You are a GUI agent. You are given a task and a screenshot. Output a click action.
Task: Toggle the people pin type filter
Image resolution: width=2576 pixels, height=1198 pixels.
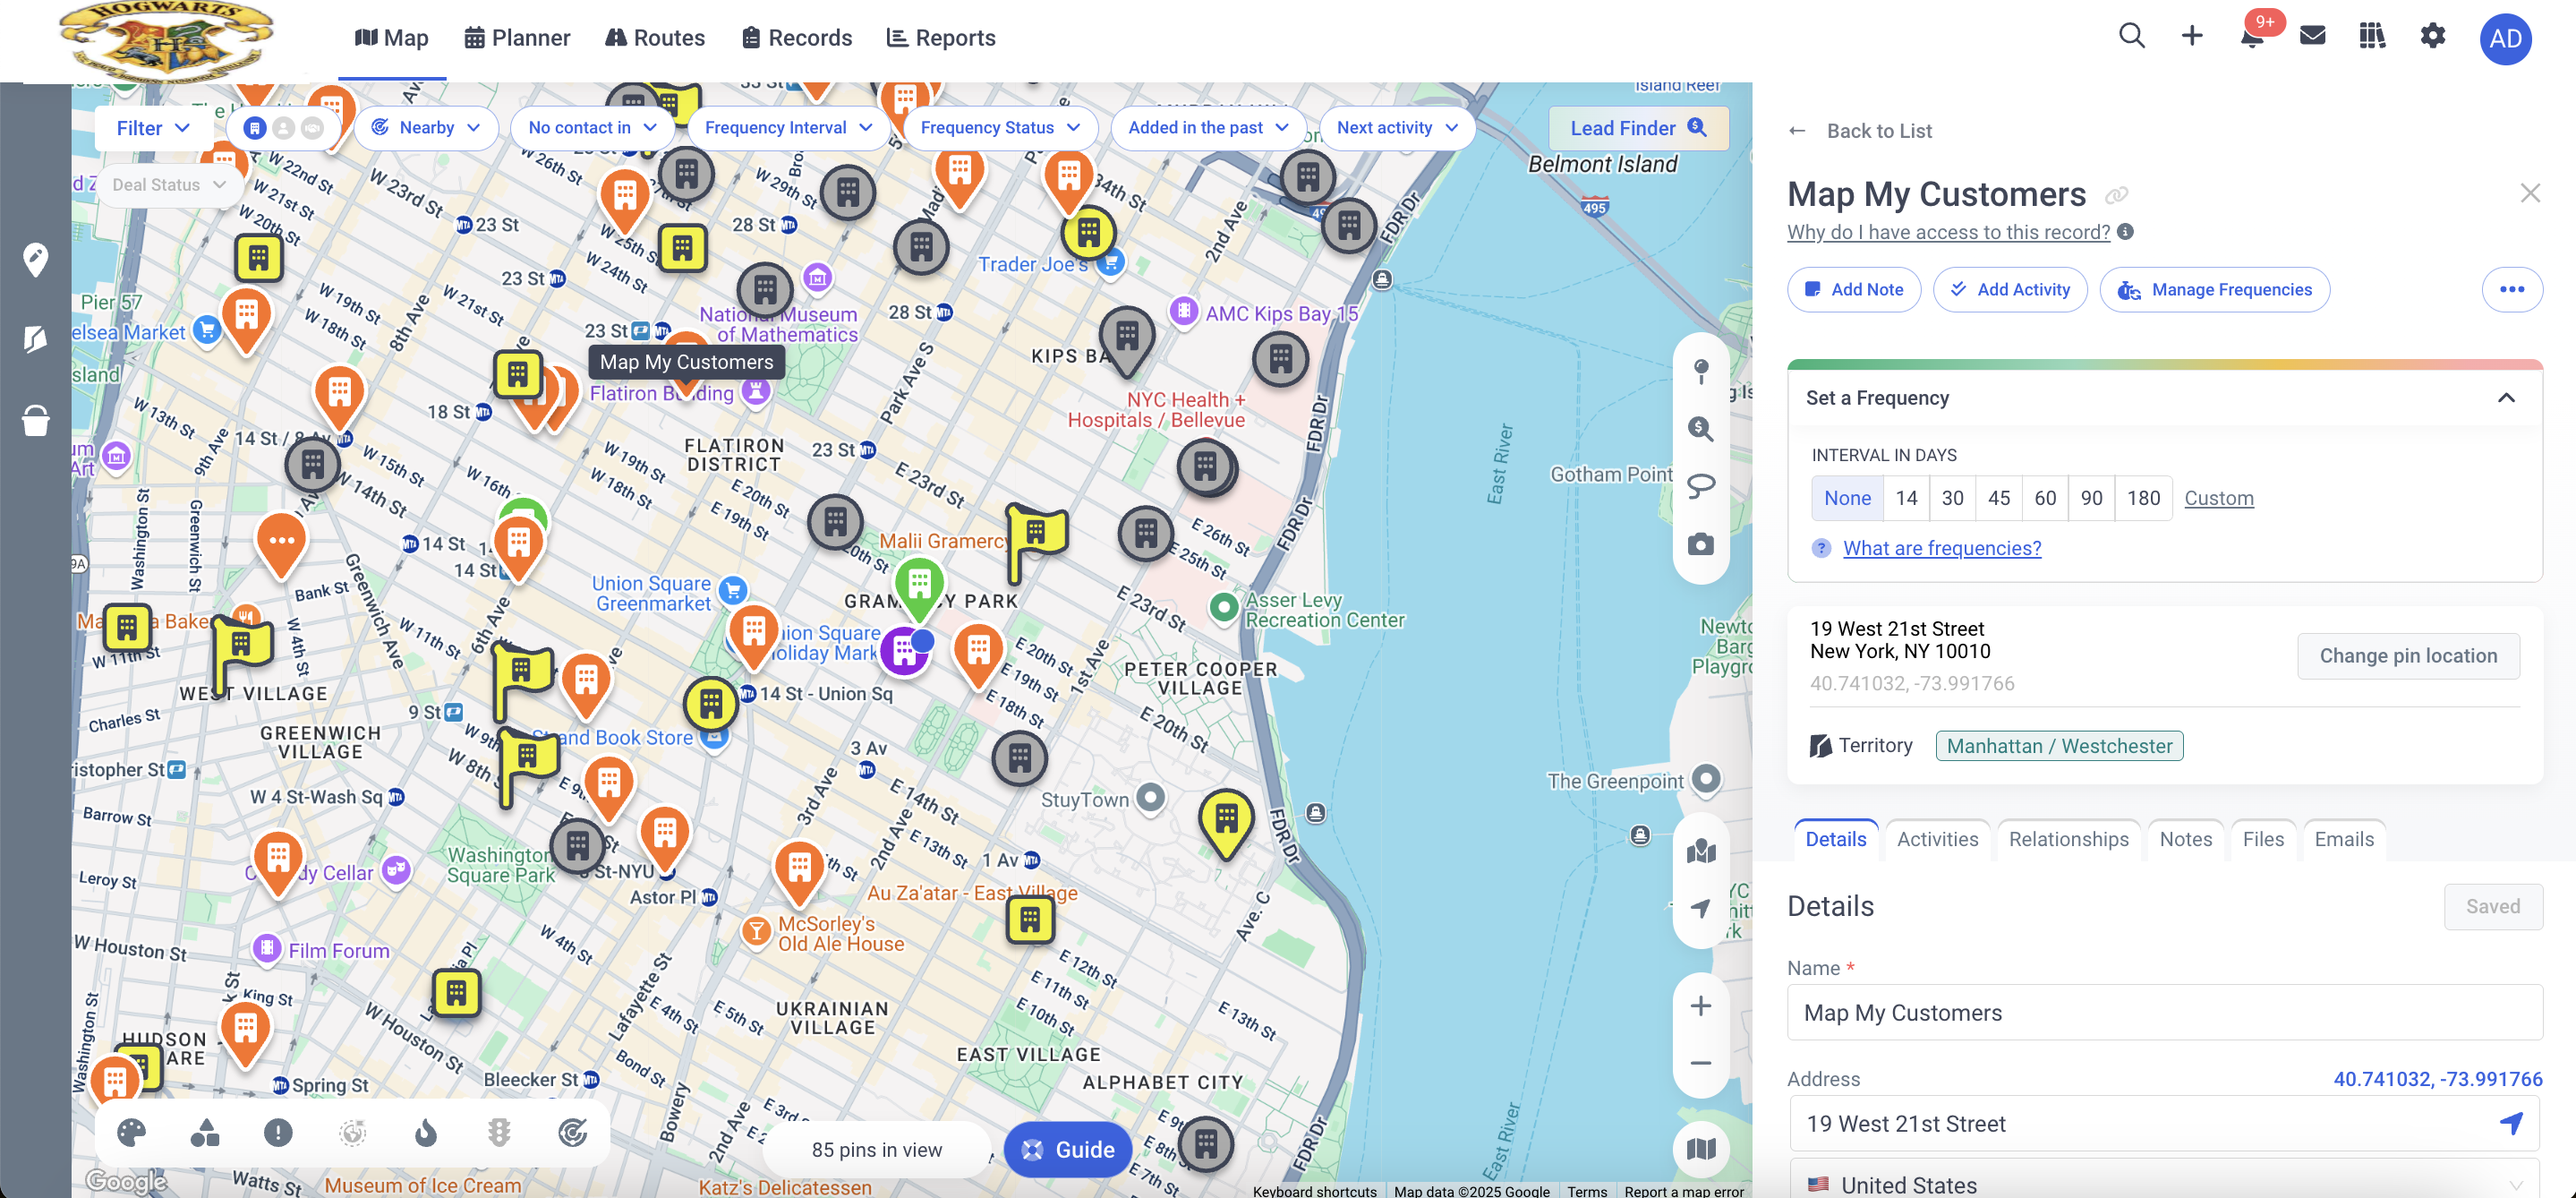coord(284,128)
